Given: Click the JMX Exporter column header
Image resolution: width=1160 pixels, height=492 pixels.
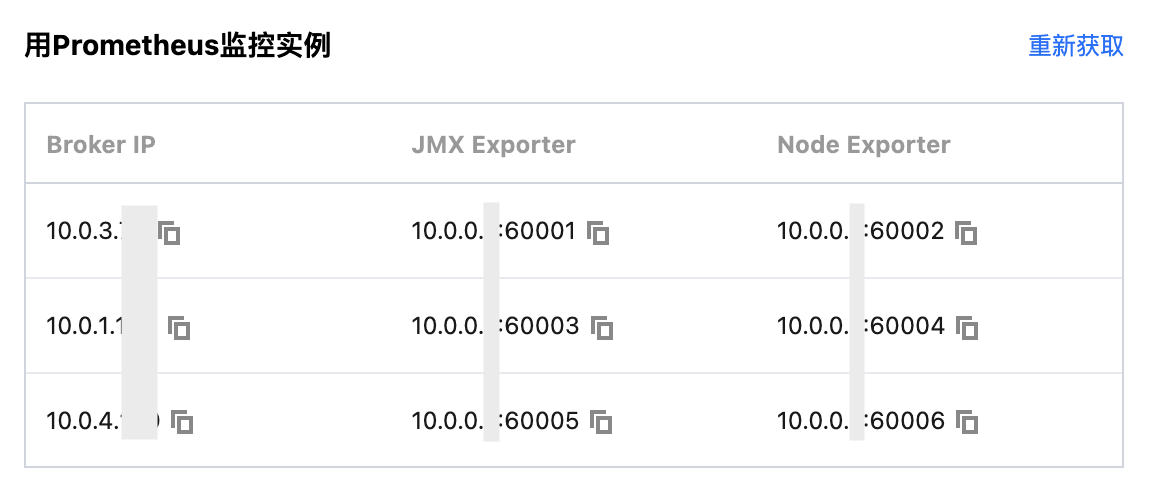Looking at the screenshot, I should 493,144.
